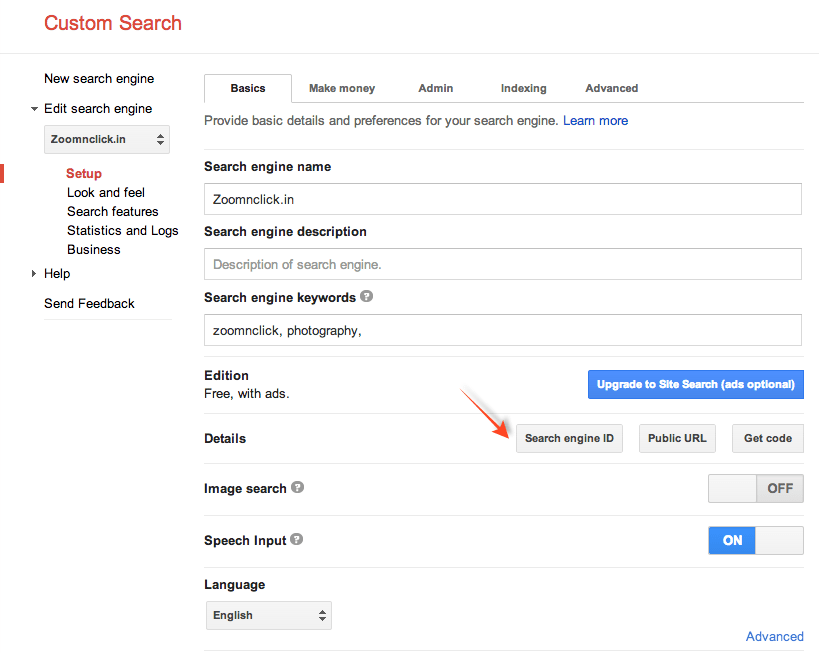Switch to the Admin tab

435,88
